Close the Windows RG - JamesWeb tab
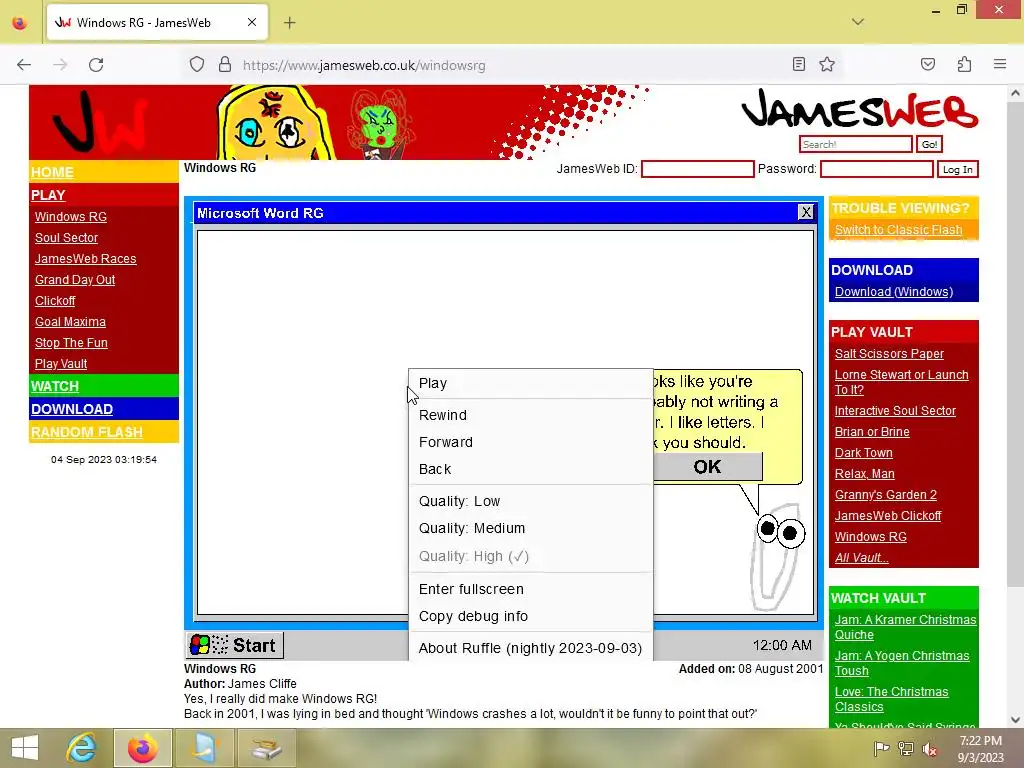 [252, 22]
